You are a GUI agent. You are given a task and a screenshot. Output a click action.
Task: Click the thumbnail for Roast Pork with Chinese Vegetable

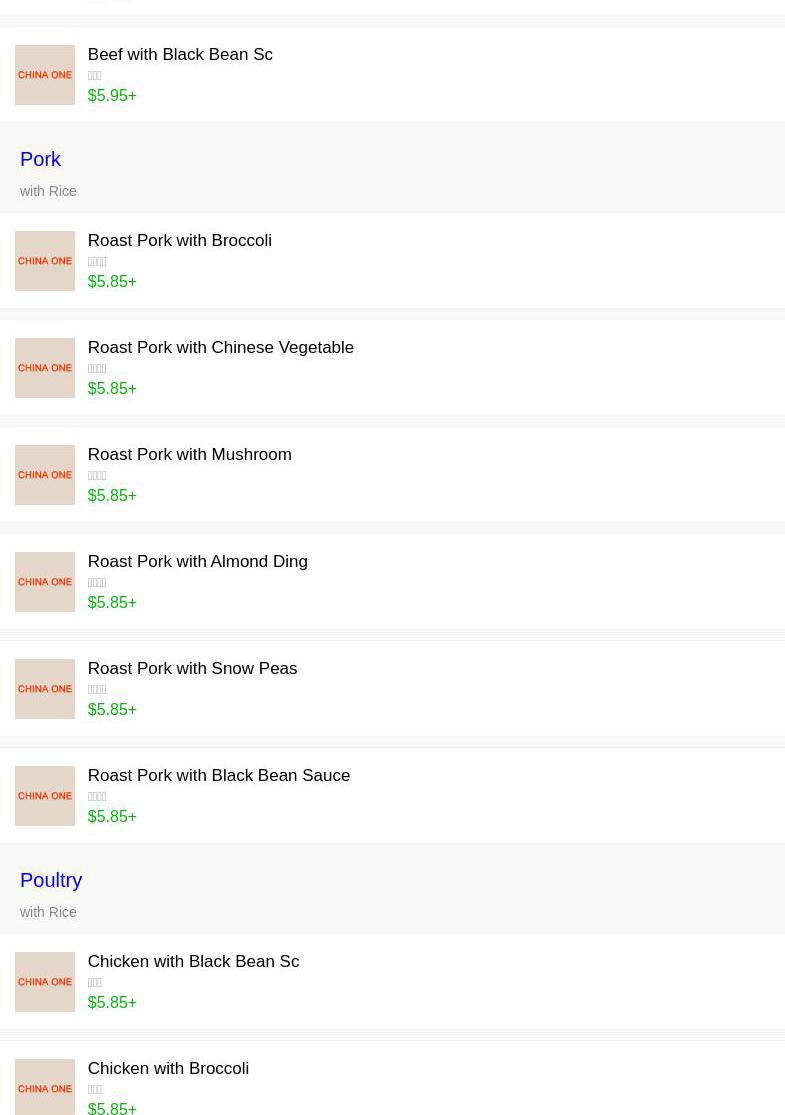point(45,368)
